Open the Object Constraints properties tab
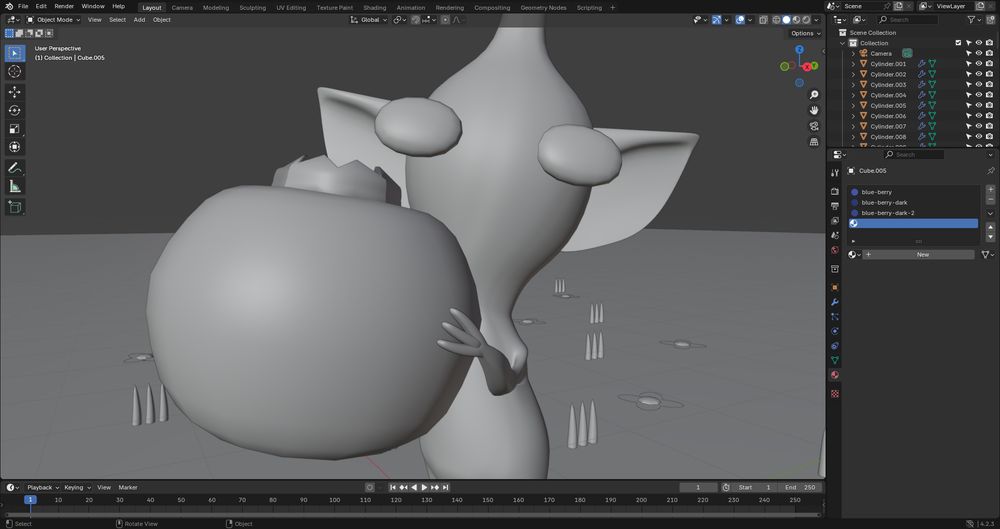 (x=835, y=346)
